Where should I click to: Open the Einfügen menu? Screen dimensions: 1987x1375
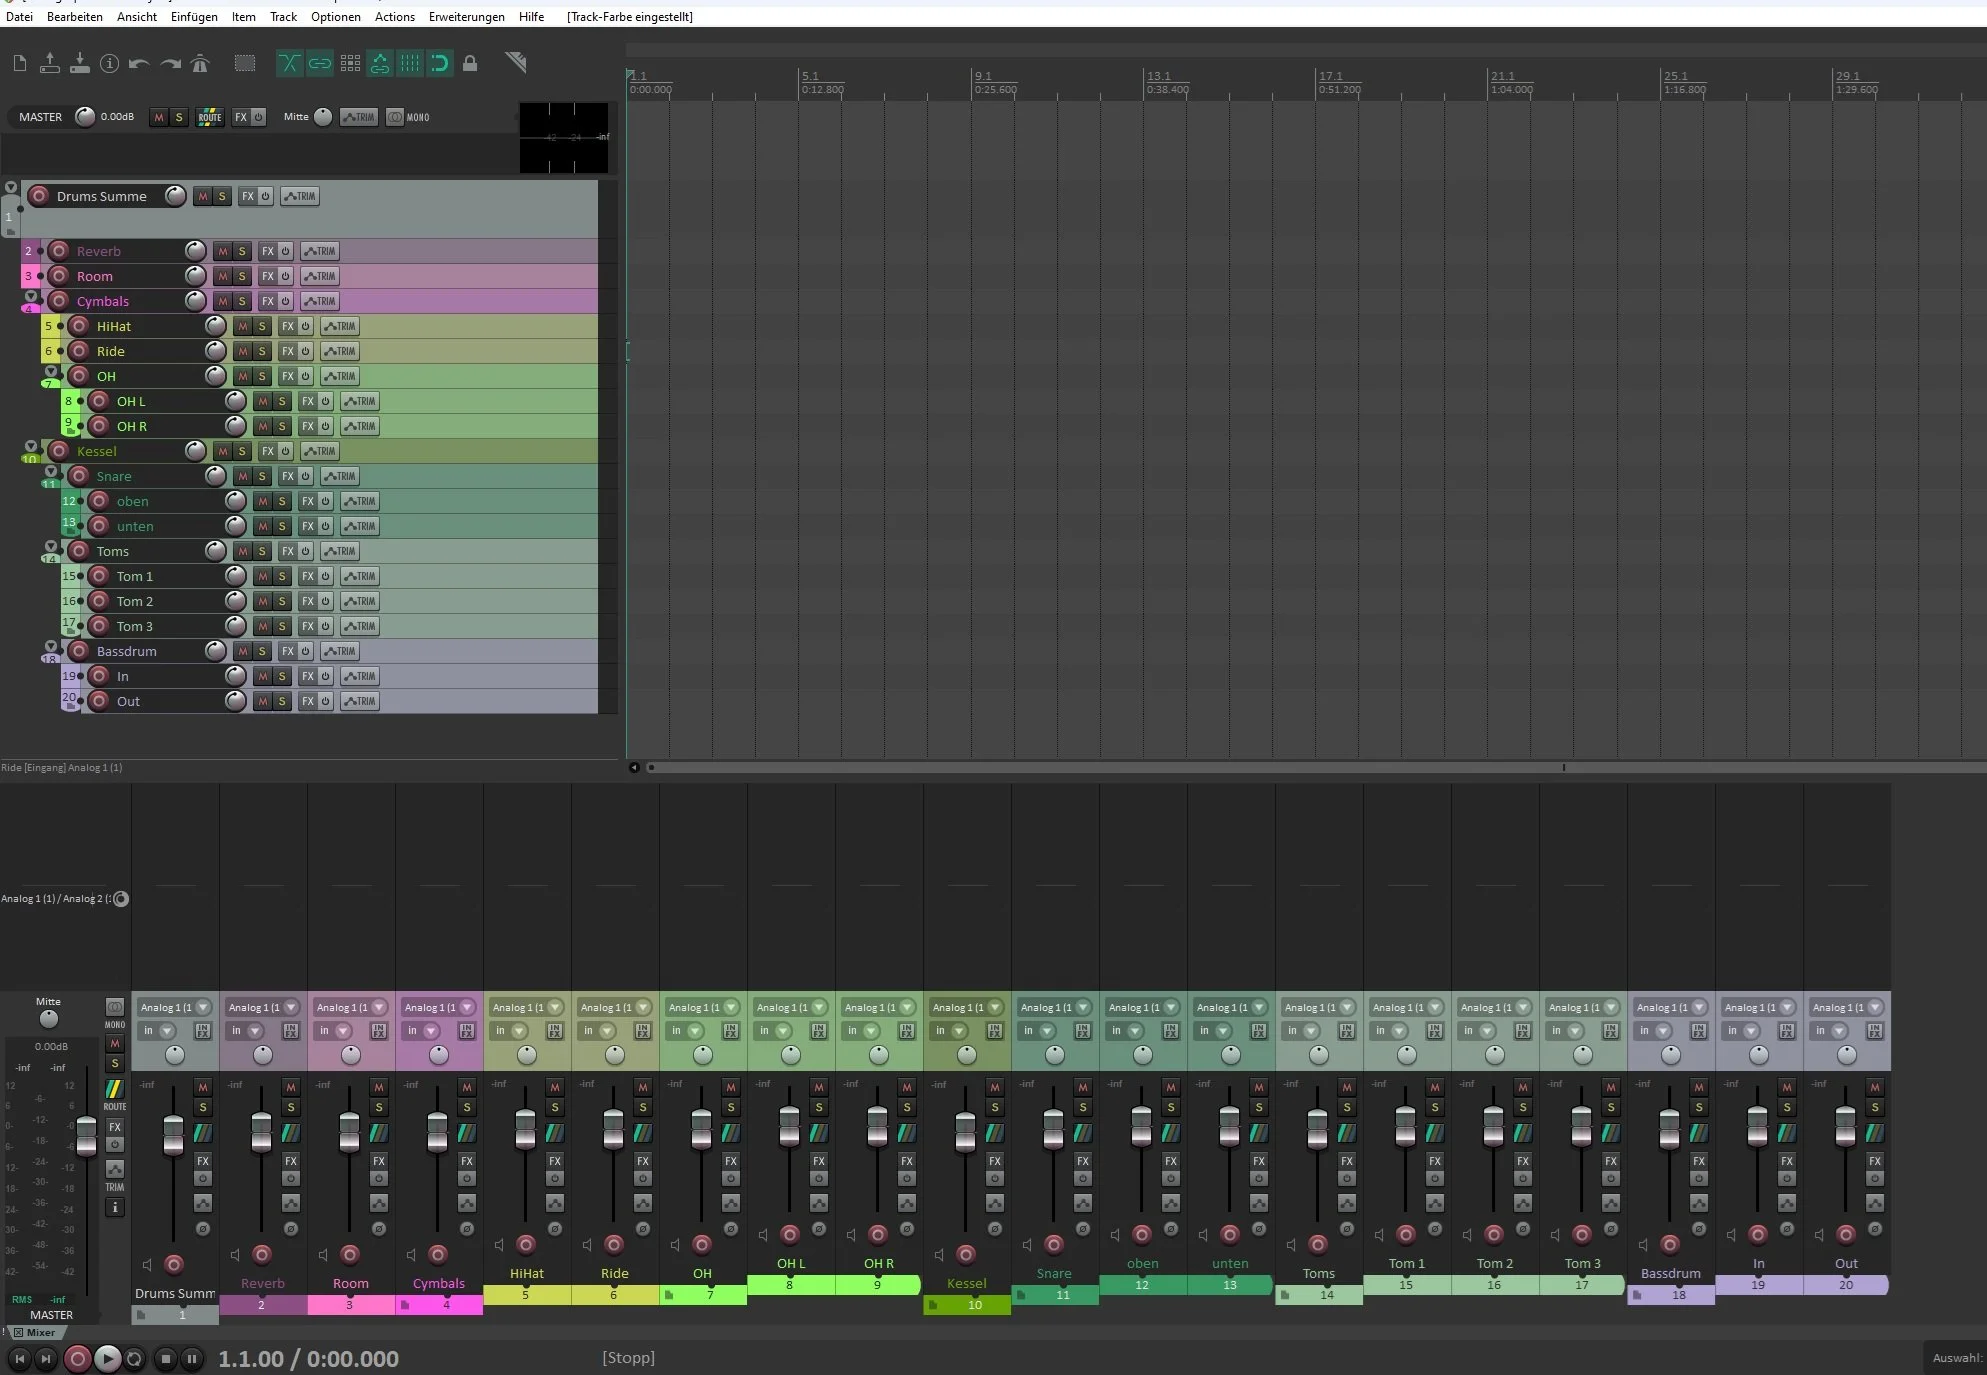194,17
